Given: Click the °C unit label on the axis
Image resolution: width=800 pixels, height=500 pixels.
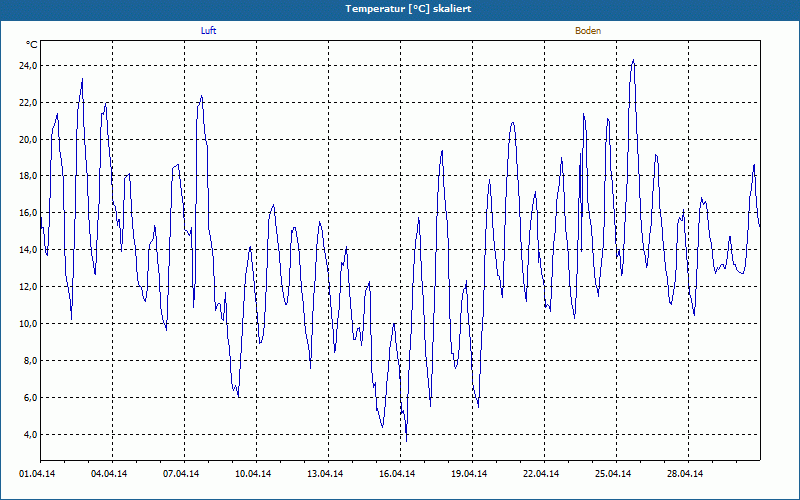Looking at the screenshot, I should pos(32,45).
